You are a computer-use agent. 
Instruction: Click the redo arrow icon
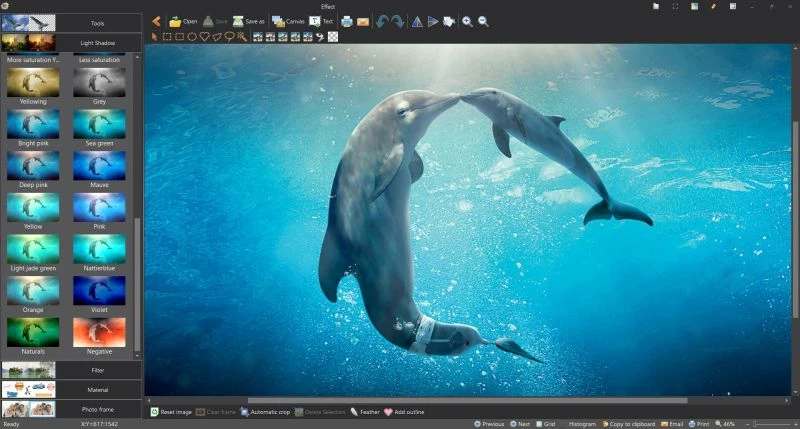point(397,21)
